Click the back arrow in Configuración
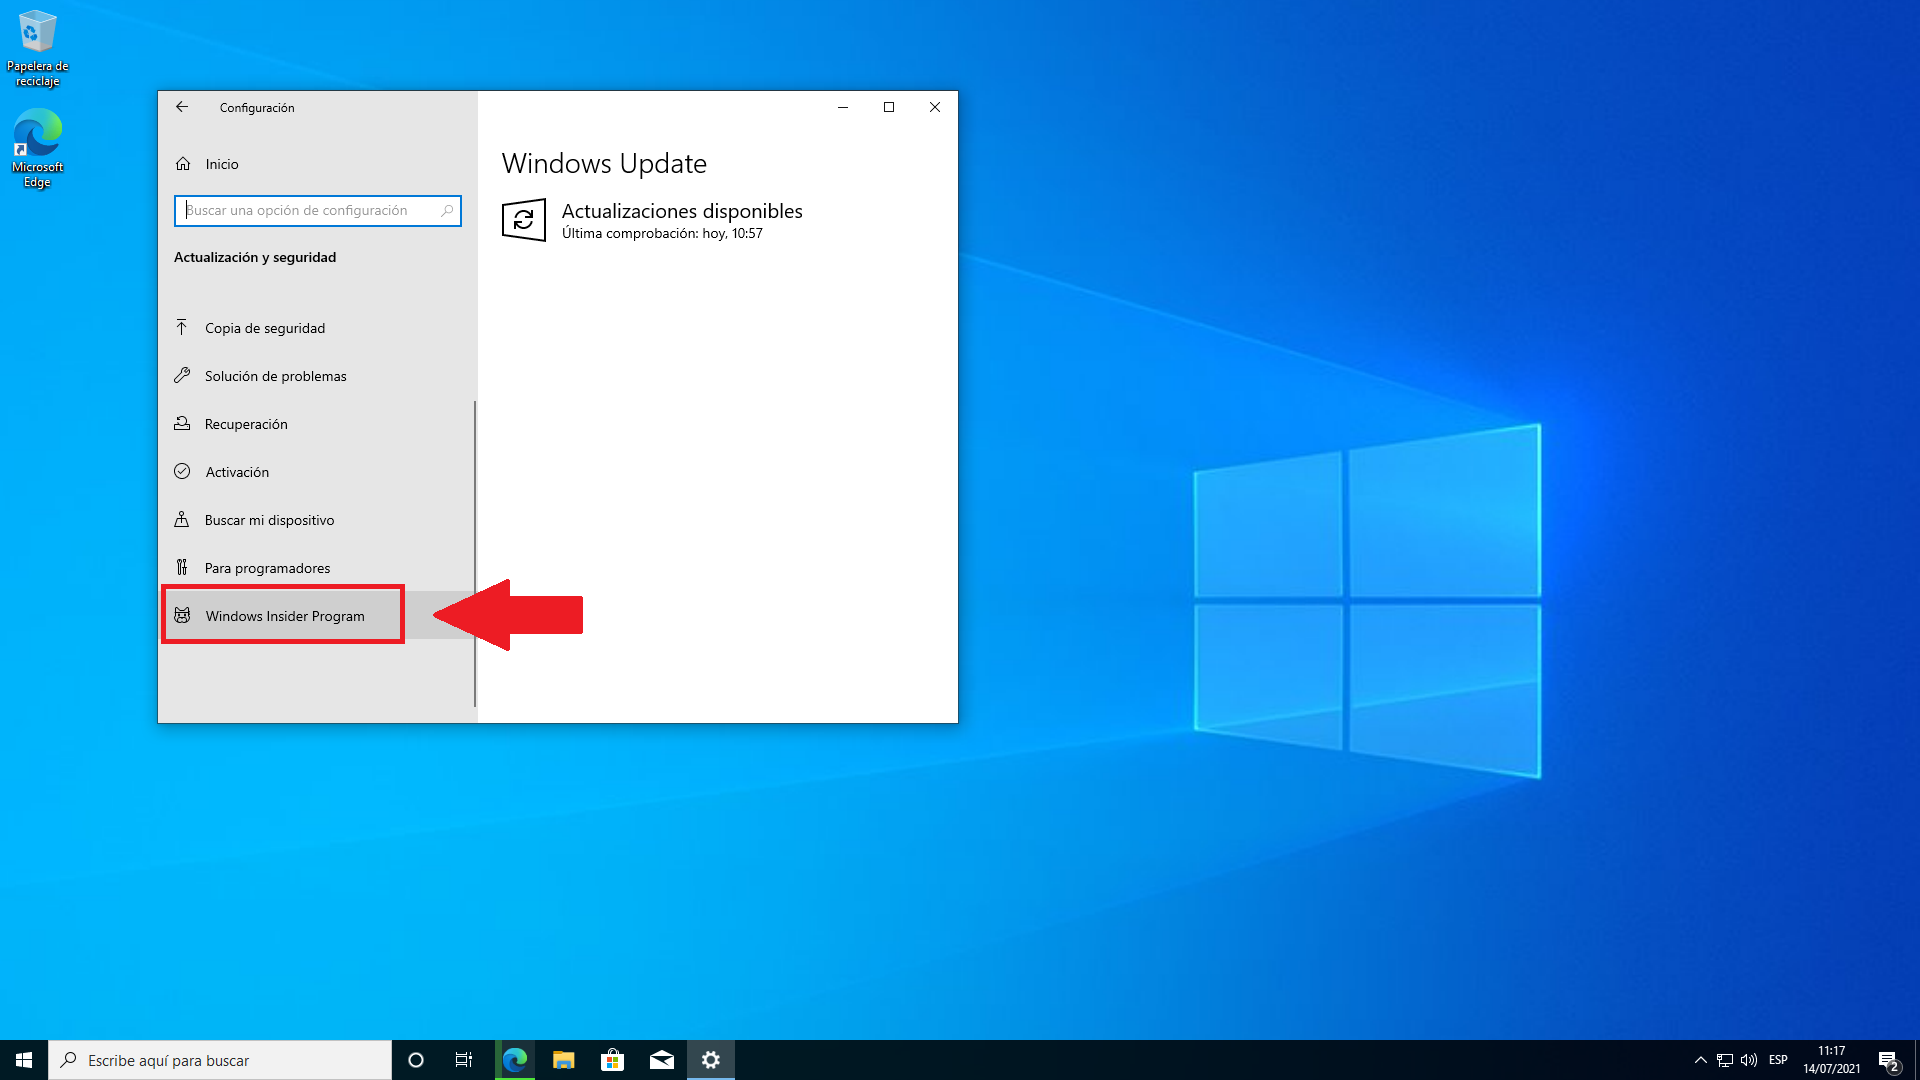The height and width of the screenshot is (1080, 1920). pyautogui.click(x=182, y=107)
